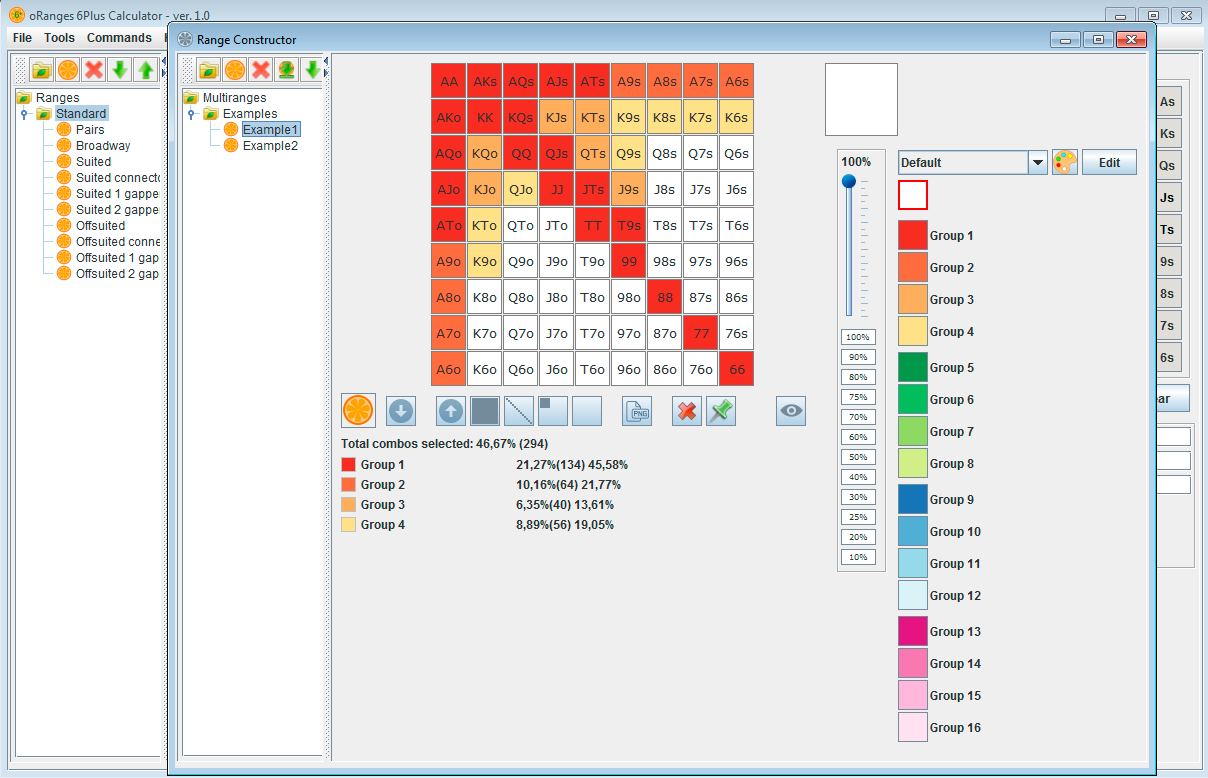
Task: Toggle the range preview with the eye icon
Action: click(790, 410)
